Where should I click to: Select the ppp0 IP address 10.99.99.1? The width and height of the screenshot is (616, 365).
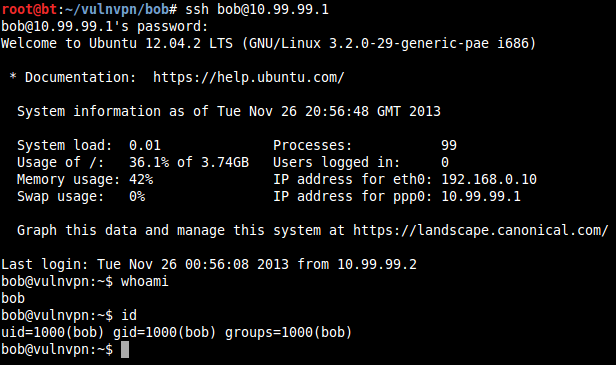tap(481, 196)
